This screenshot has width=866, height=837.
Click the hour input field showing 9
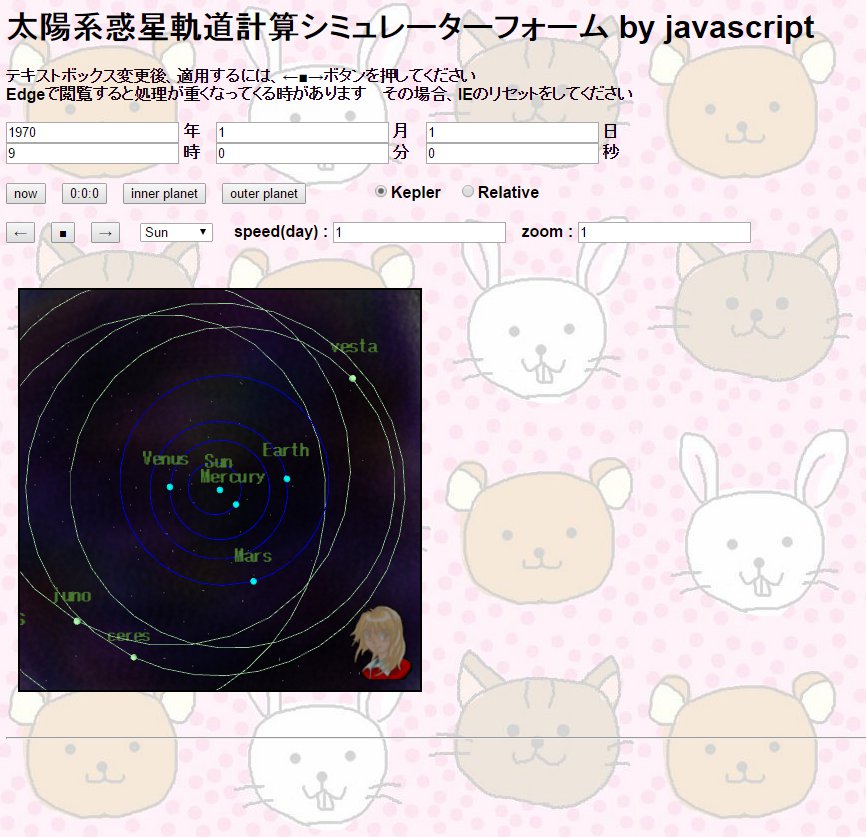click(92, 153)
